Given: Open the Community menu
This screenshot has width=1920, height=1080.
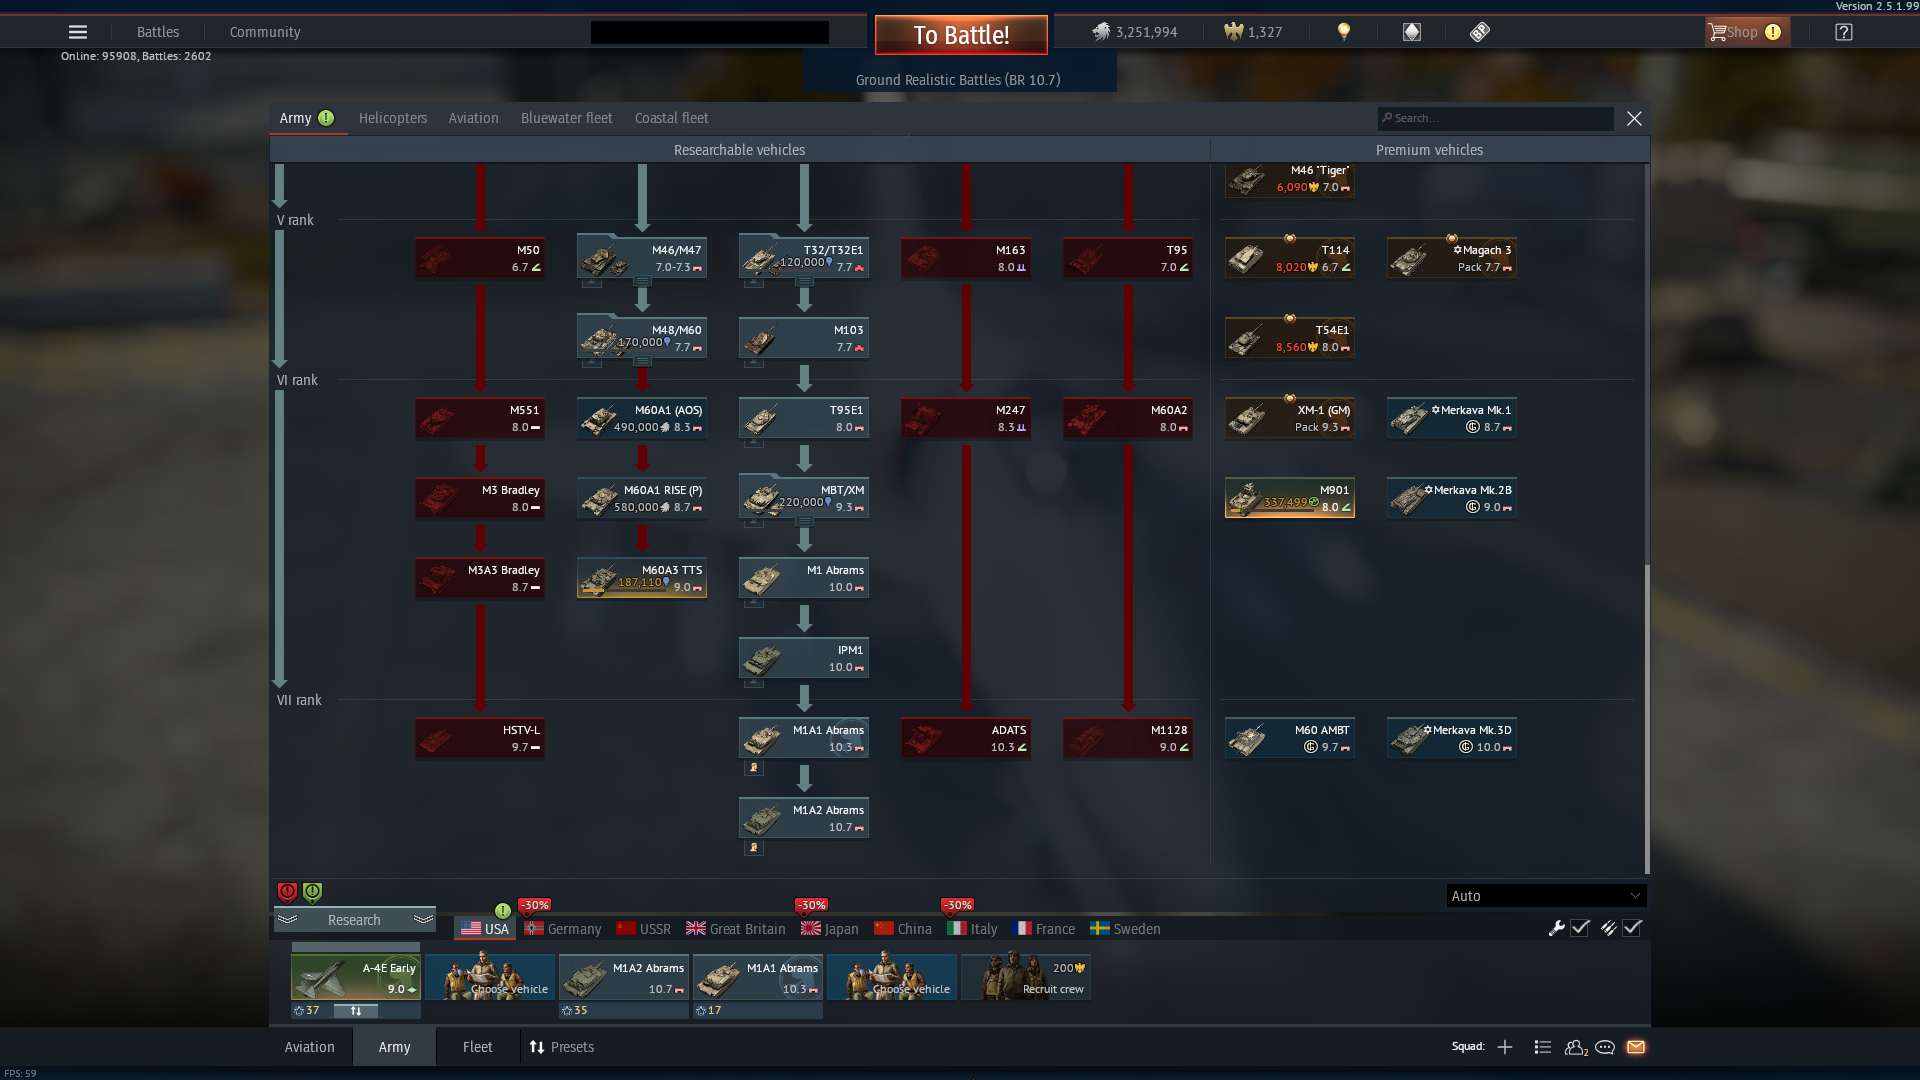Looking at the screenshot, I should [x=265, y=32].
